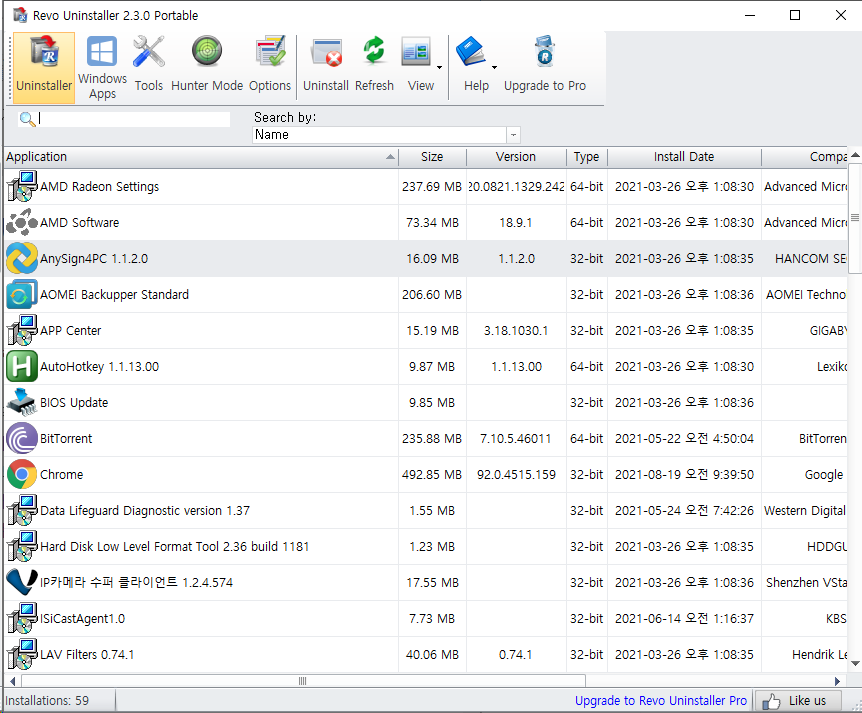Select the AMD Software icon
The image size is (862, 713).
click(22, 223)
